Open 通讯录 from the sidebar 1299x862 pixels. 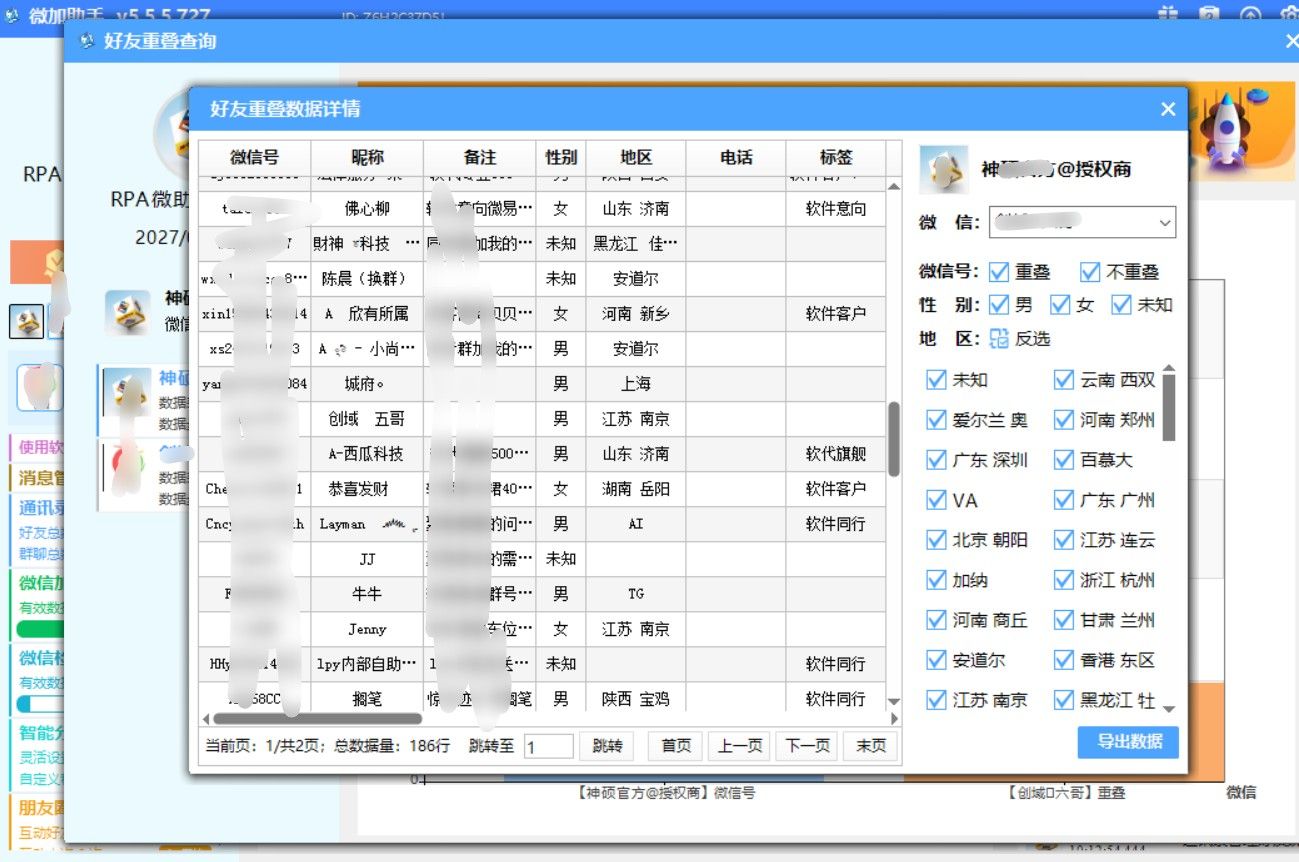(36, 507)
